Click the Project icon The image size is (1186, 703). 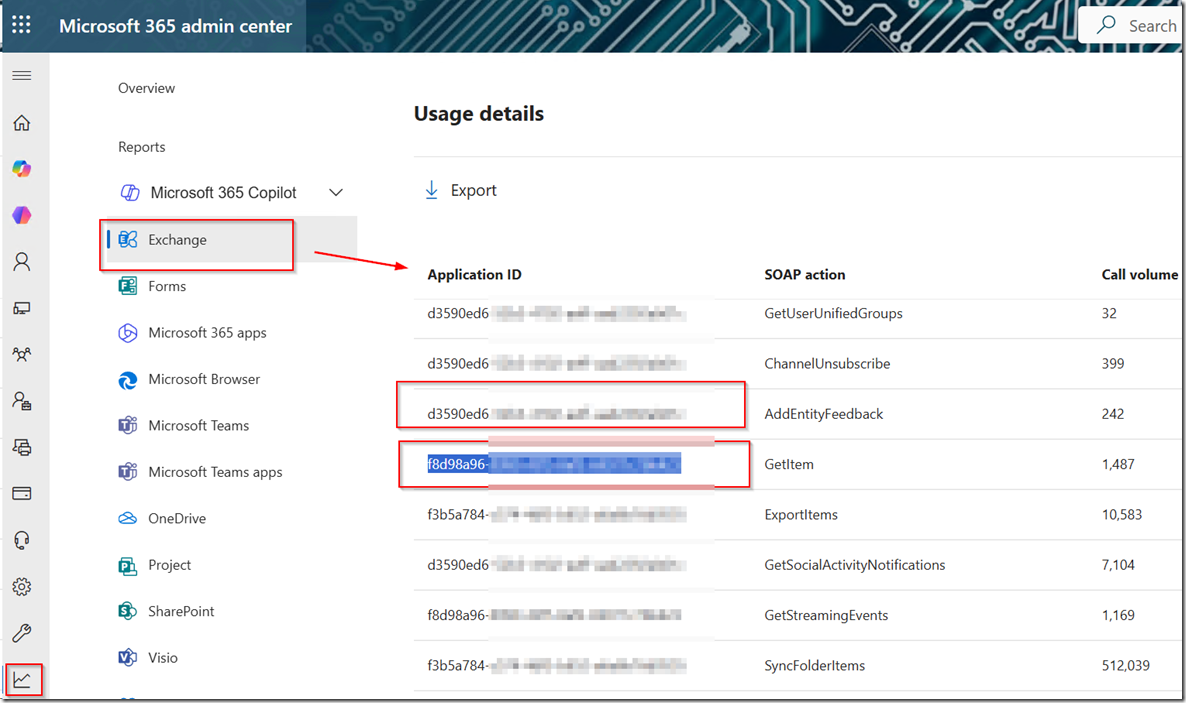point(128,565)
